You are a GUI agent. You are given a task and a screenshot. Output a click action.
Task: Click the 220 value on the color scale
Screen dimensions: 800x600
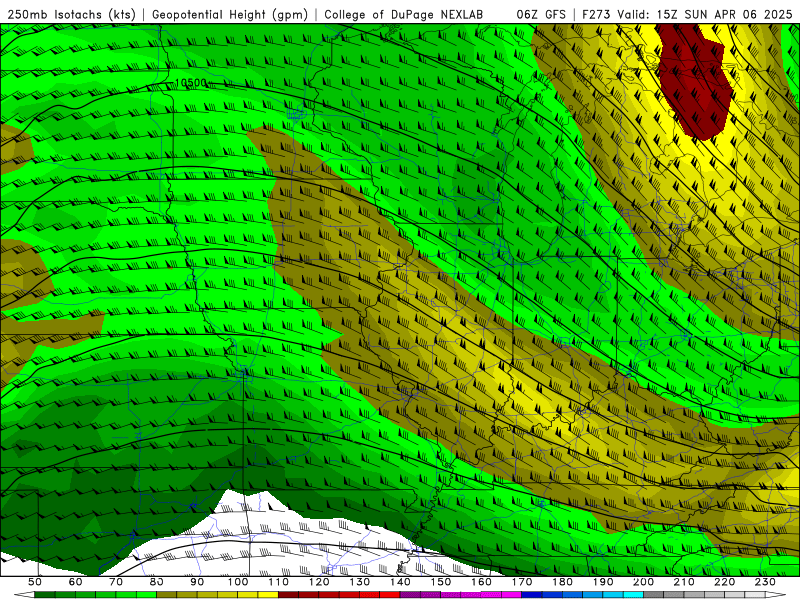point(724,582)
